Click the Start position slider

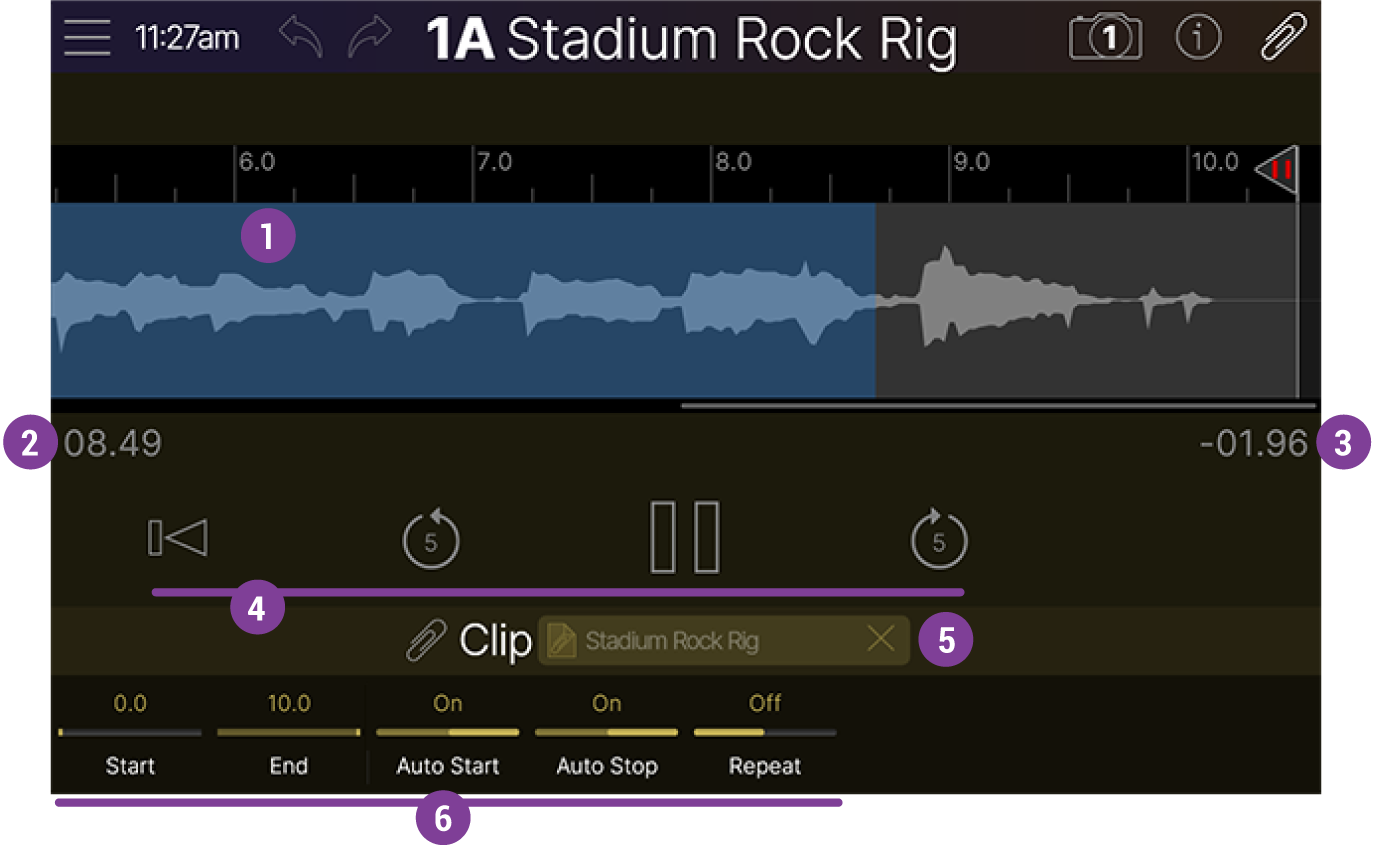point(130,732)
